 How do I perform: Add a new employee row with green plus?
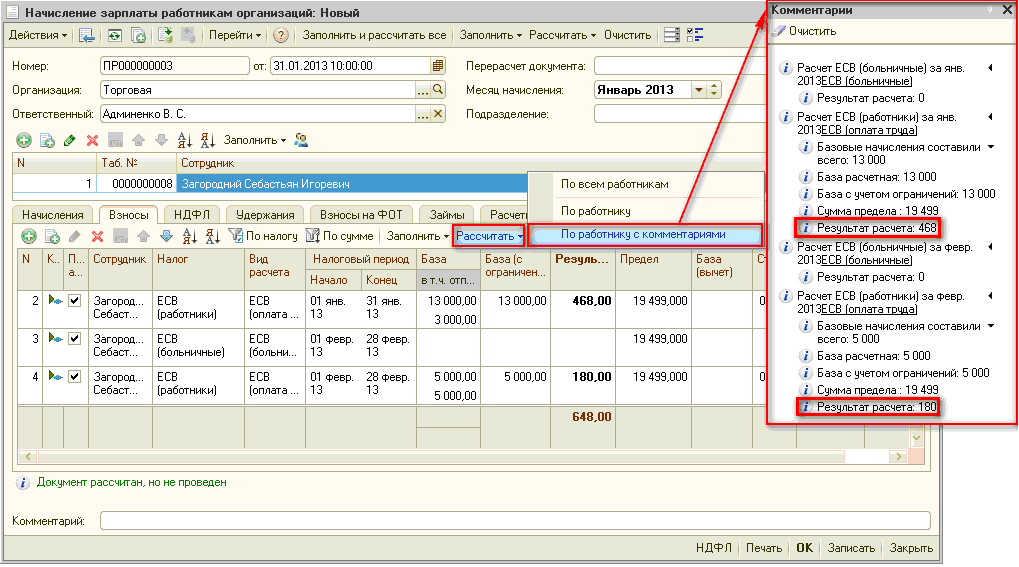[x=24, y=140]
